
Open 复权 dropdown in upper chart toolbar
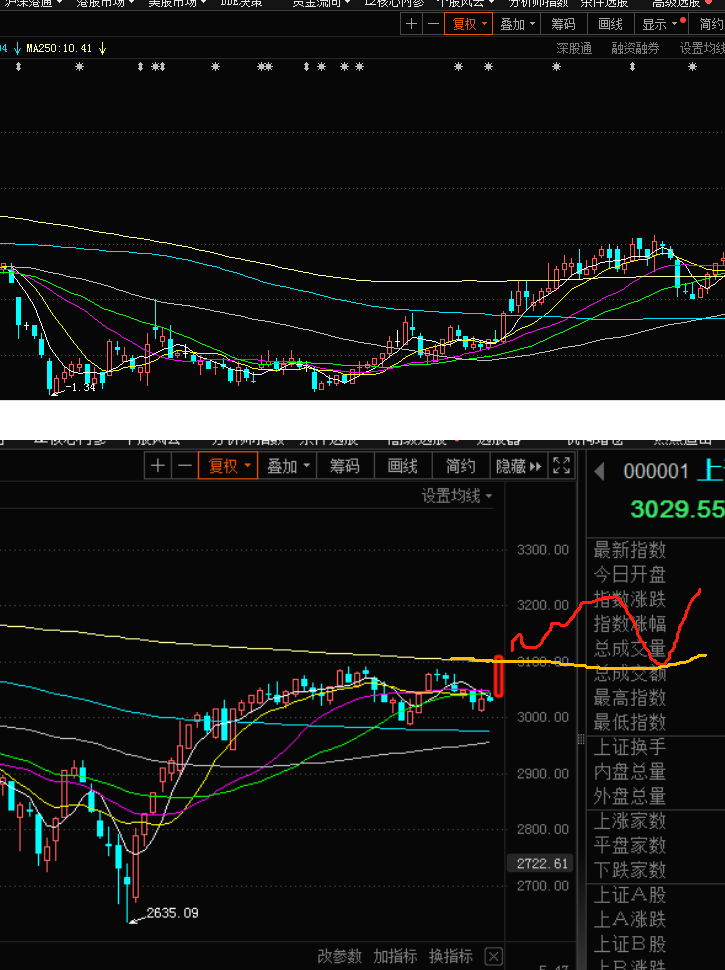pyautogui.click(x=469, y=24)
